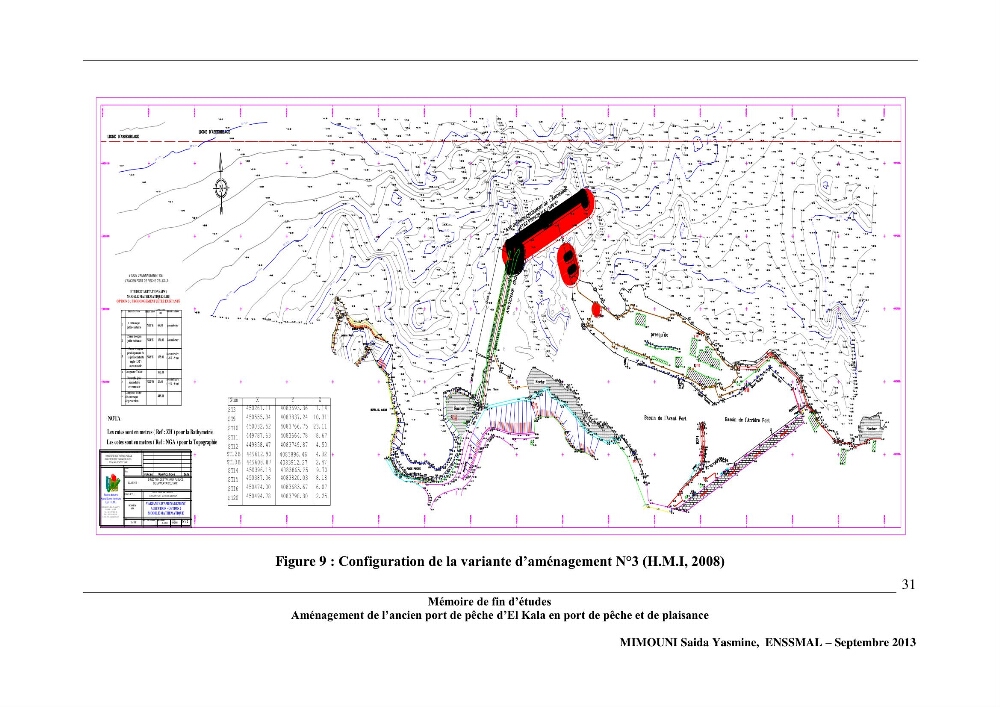Click the red legend title above table

[x=148, y=300]
